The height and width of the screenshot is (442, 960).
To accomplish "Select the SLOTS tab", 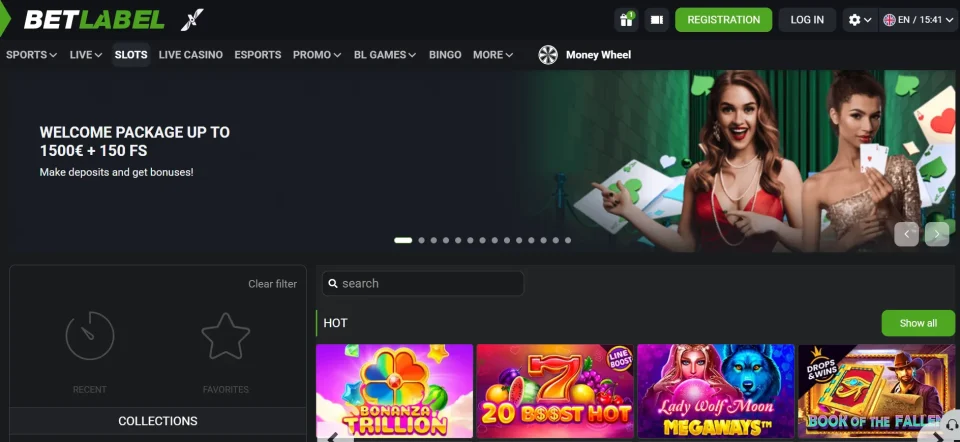I will tap(131, 54).
